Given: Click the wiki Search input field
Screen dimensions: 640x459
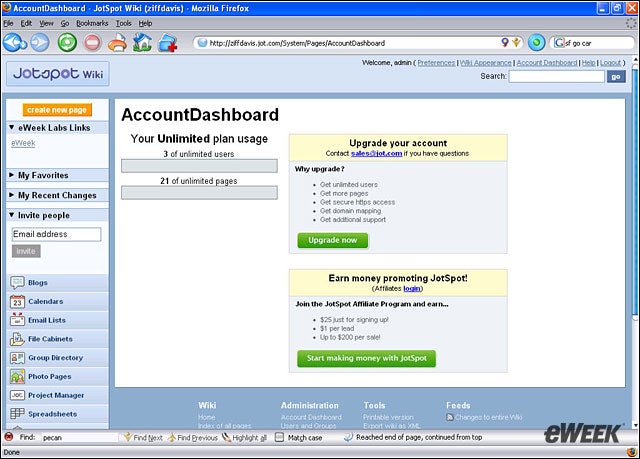Looking at the screenshot, I should pos(557,76).
